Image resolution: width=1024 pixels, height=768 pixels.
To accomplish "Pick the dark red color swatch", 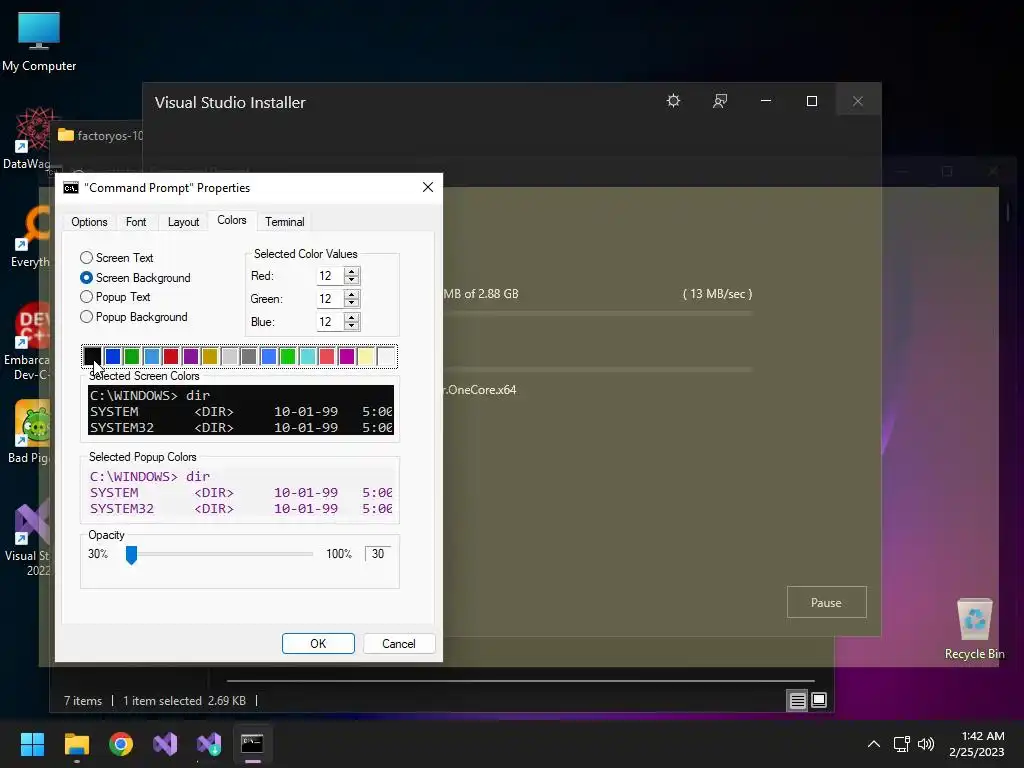I will (171, 356).
